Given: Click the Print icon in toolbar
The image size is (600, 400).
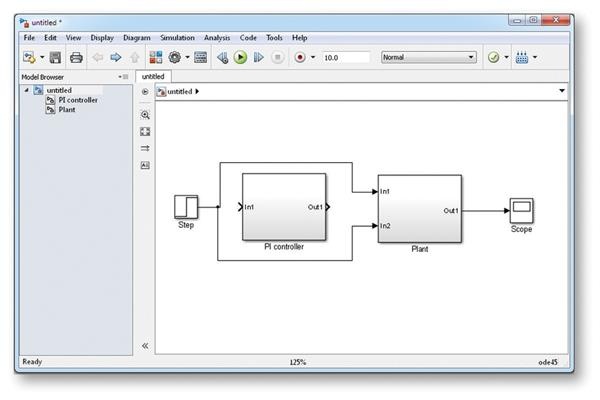Looking at the screenshot, I should pyautogui.click(x=75, y=58).
